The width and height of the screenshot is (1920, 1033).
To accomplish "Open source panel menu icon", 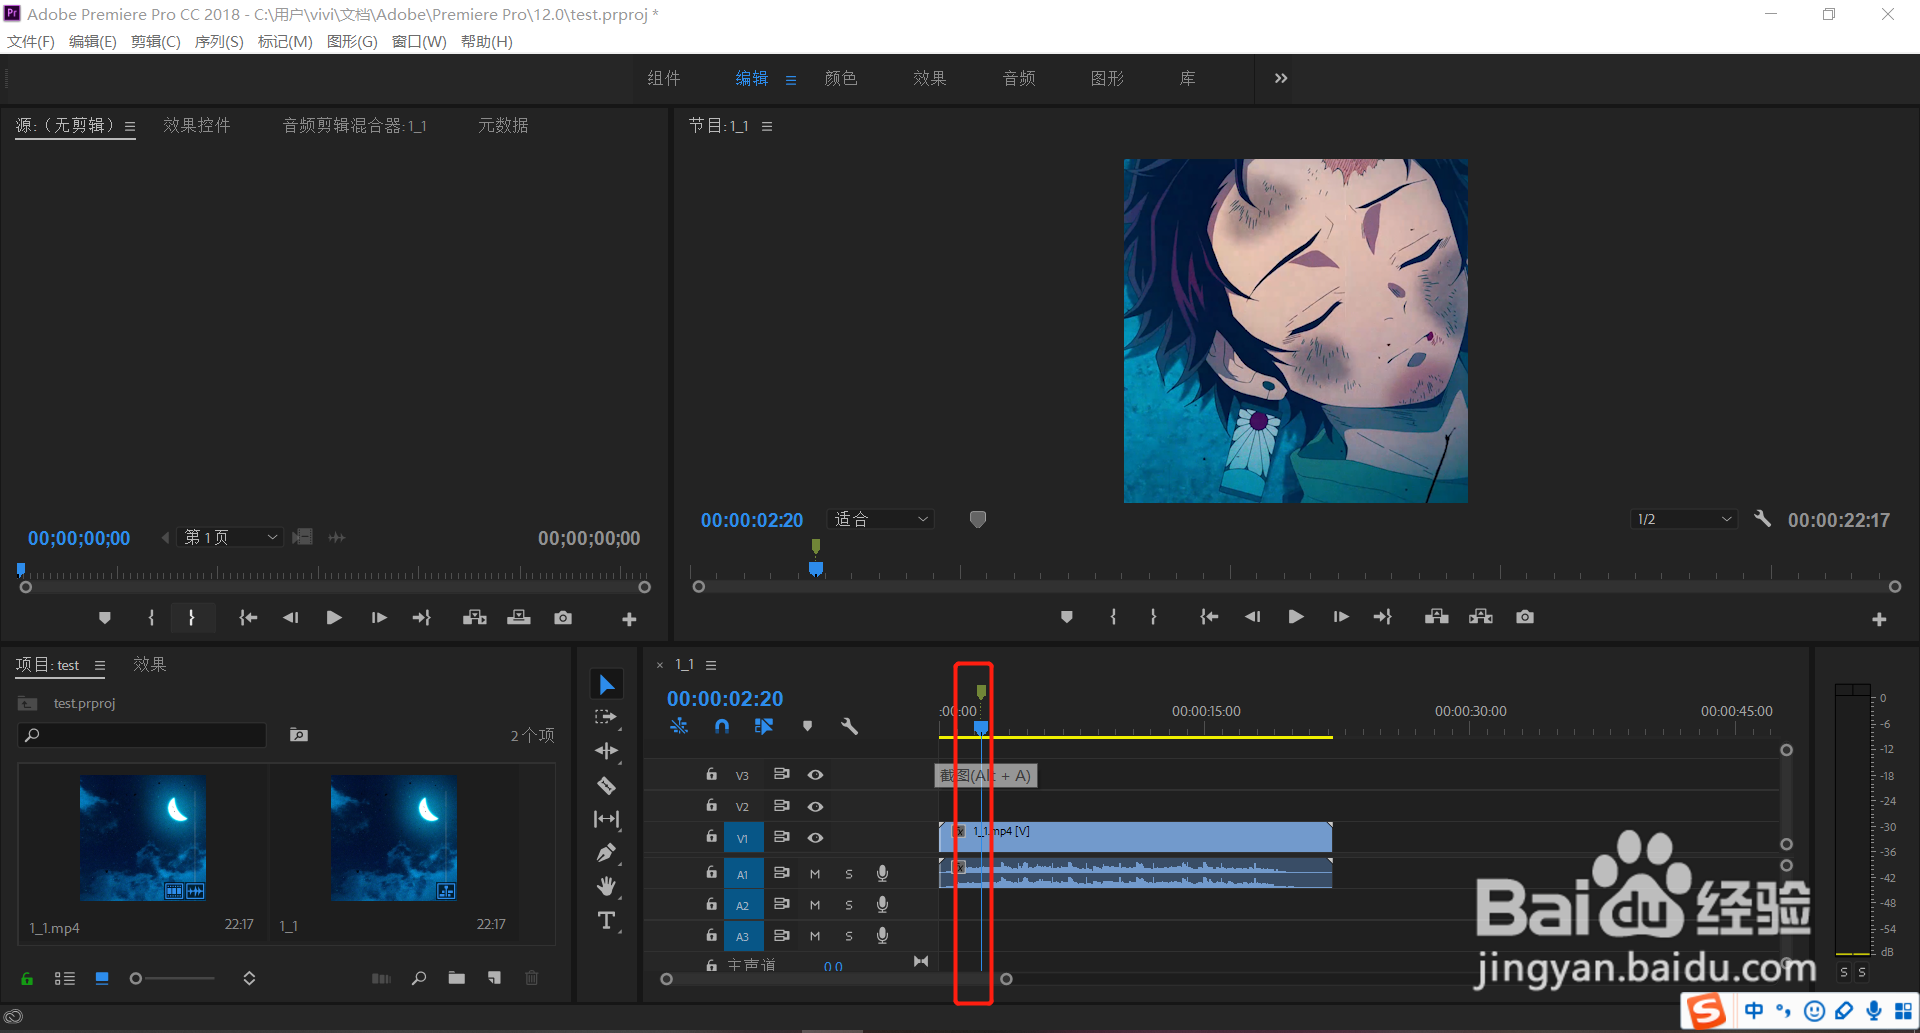I will [x=130, y=126].
